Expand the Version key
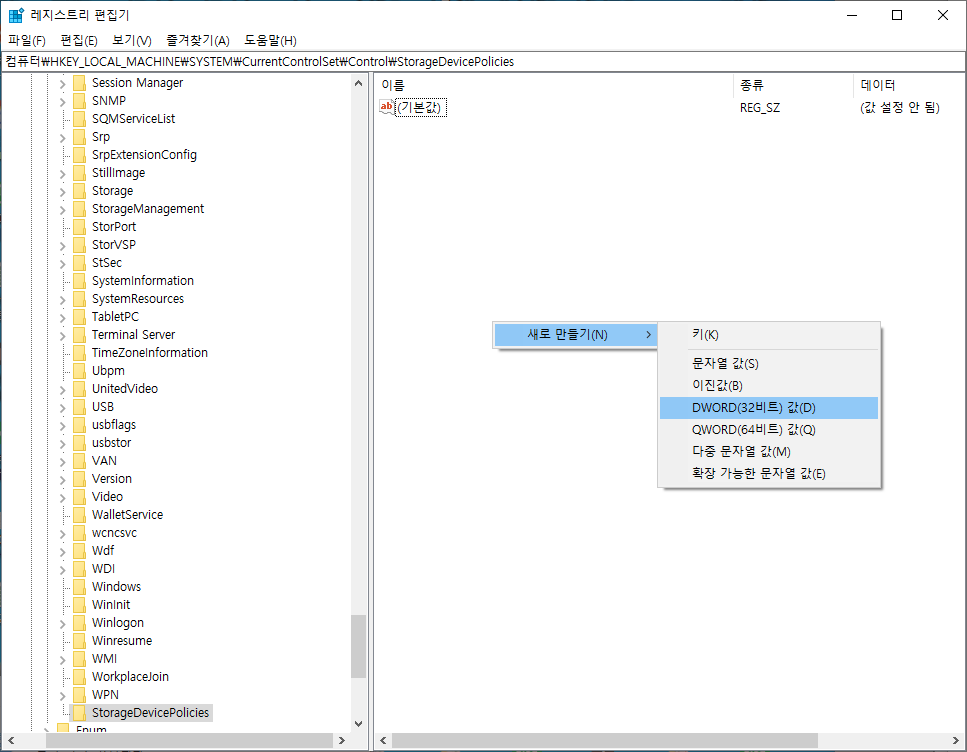This screenshot has width=967, height=752. (x=62, y=479)
